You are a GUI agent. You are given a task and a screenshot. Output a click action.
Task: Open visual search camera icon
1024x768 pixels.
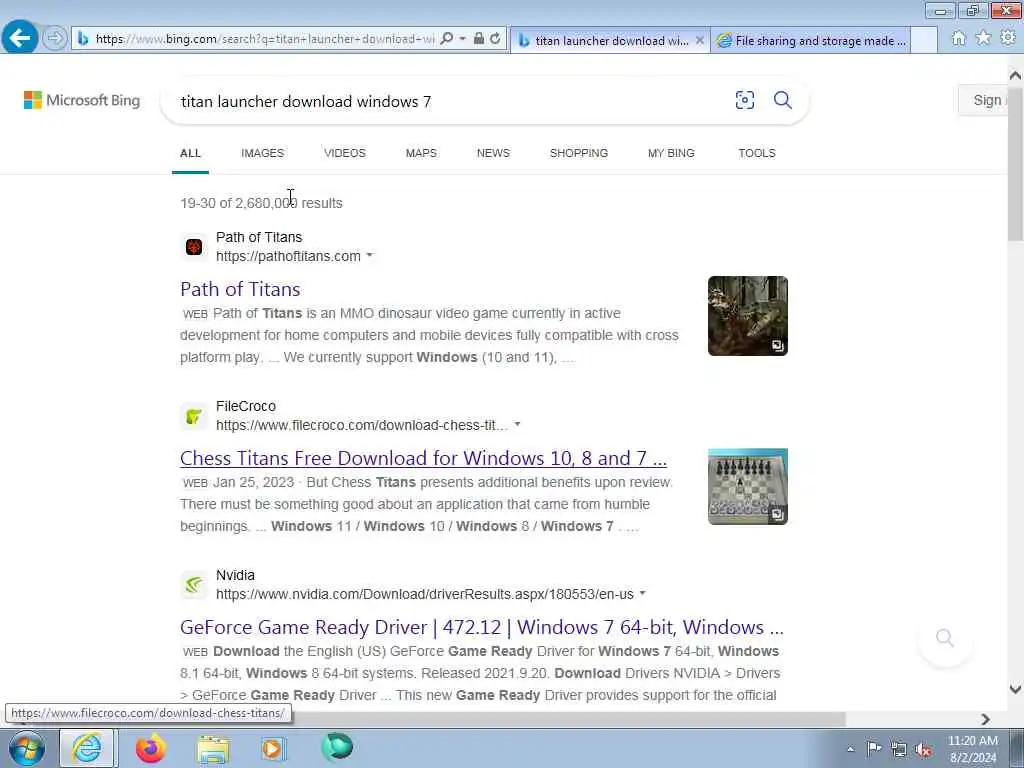[744, 100]
